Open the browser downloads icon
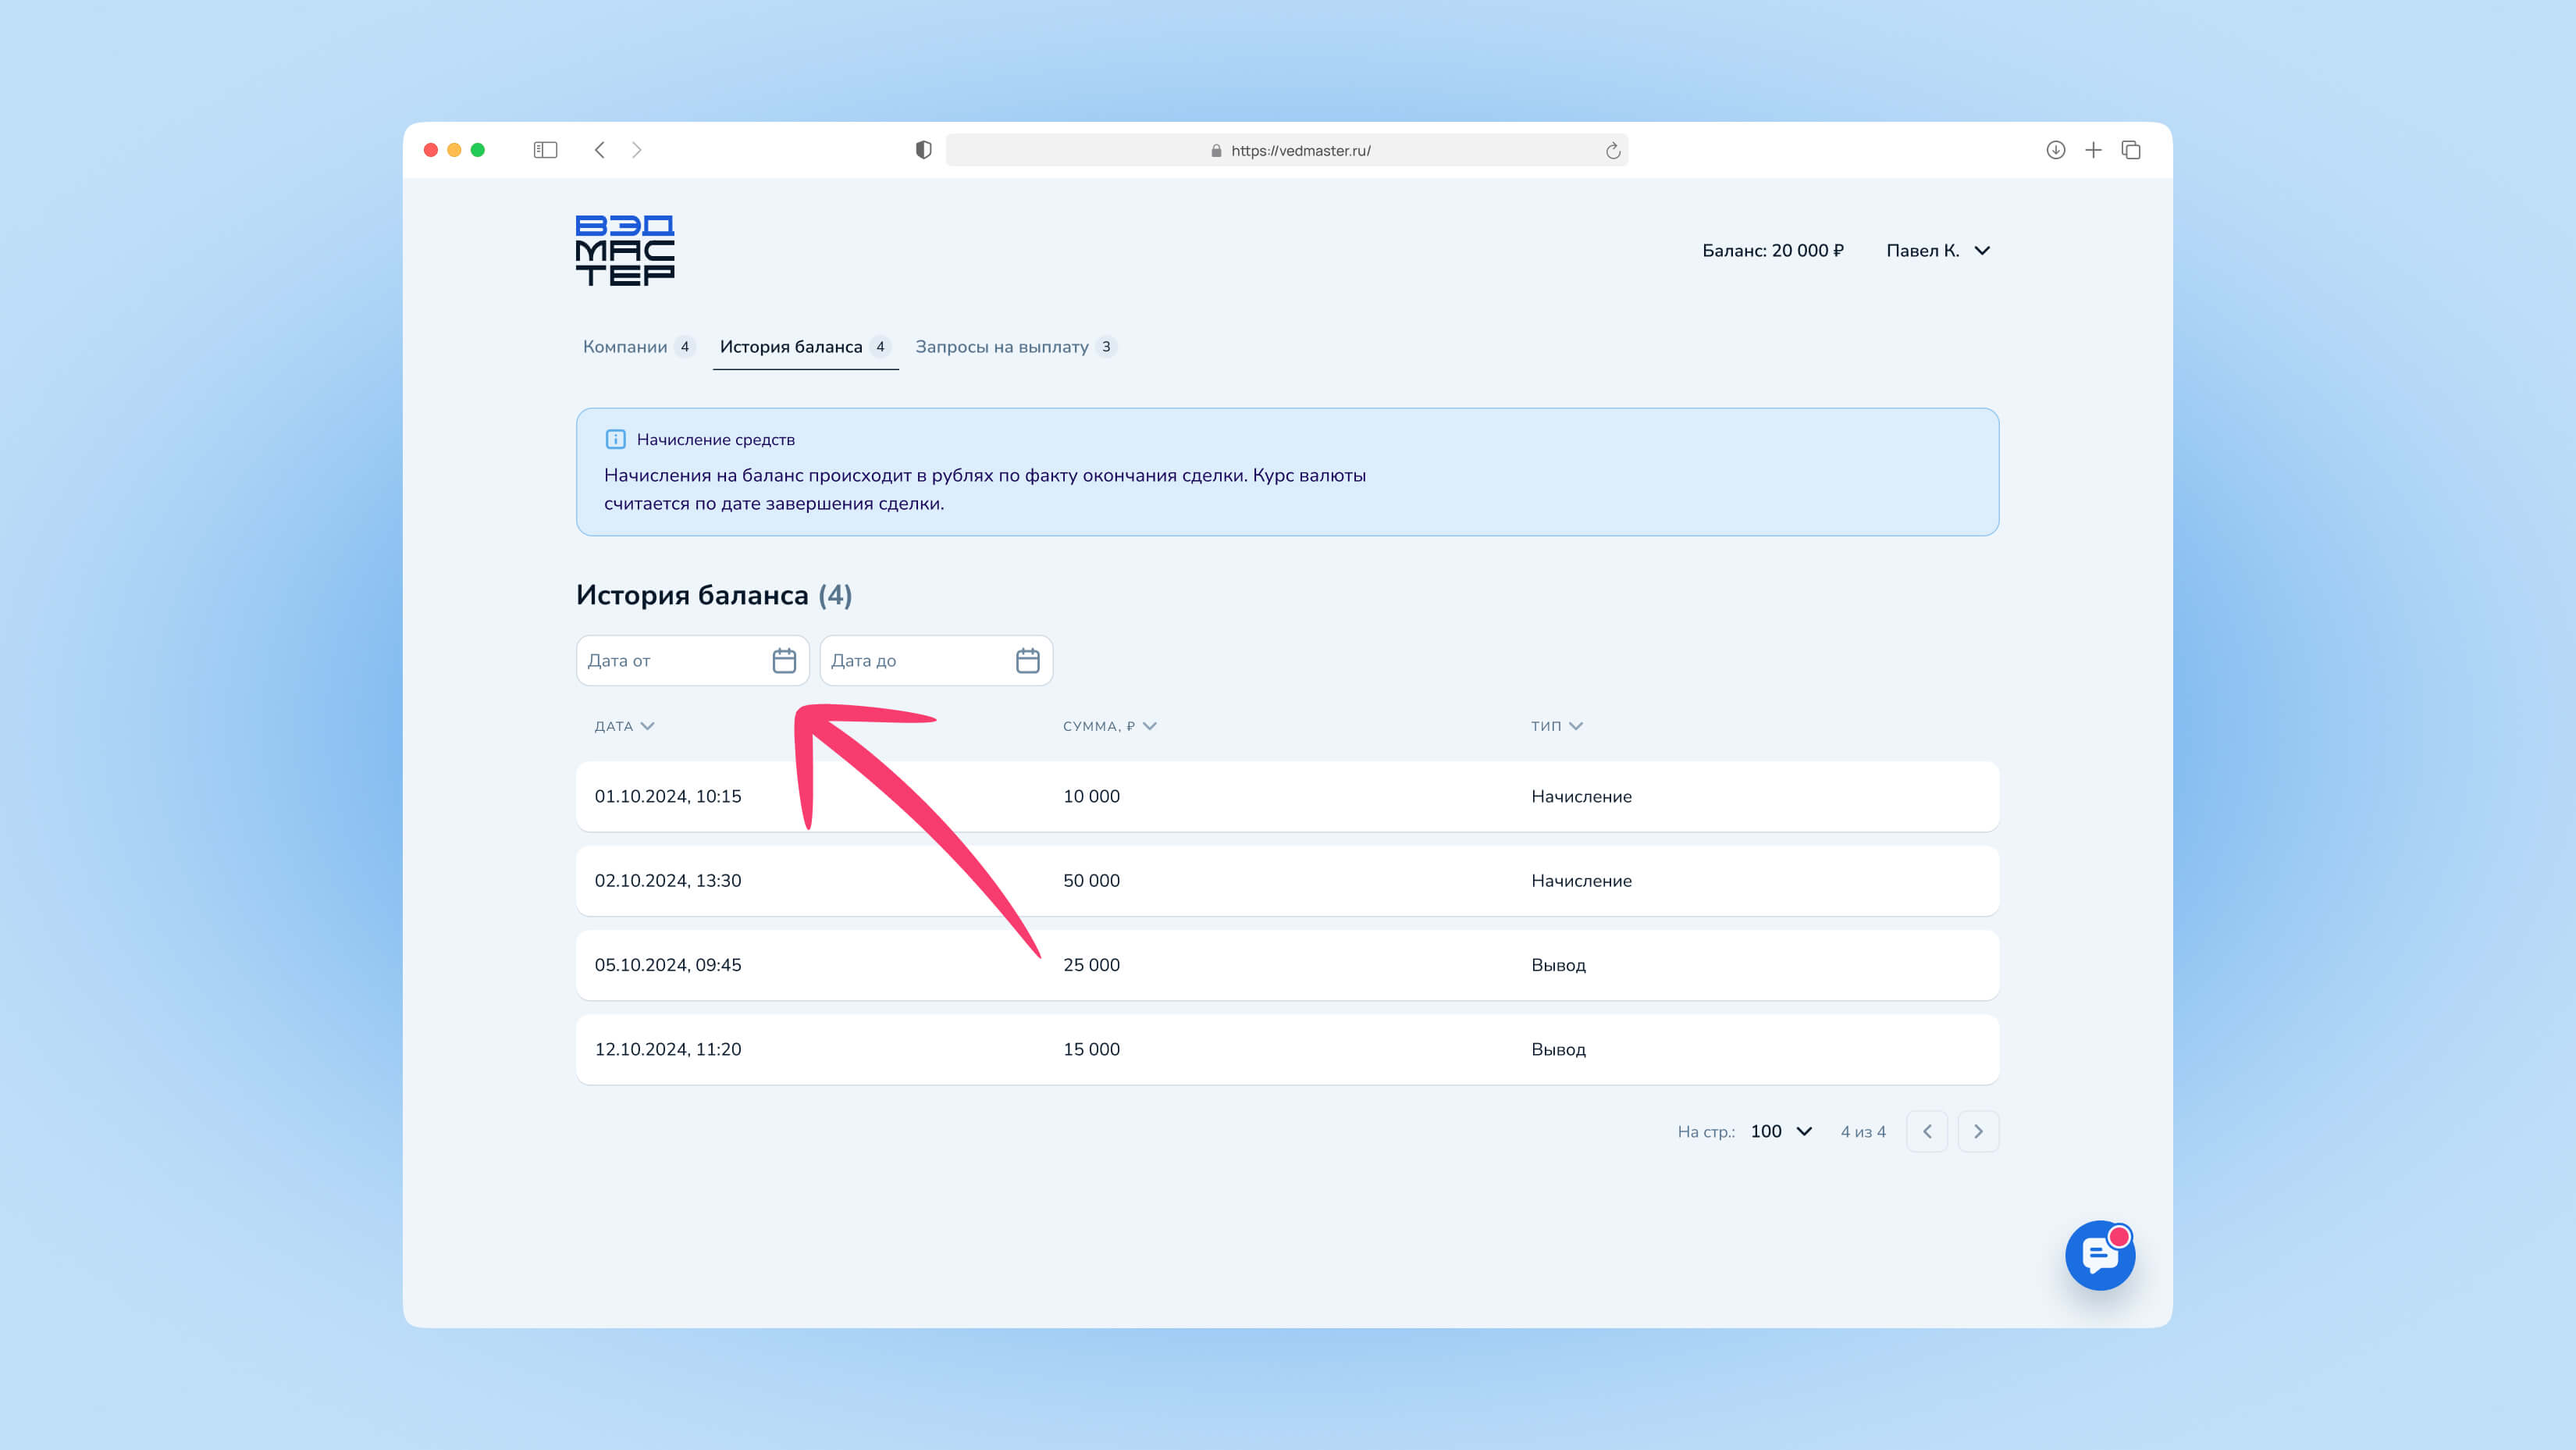2576x1450 pixels. 2055,150
